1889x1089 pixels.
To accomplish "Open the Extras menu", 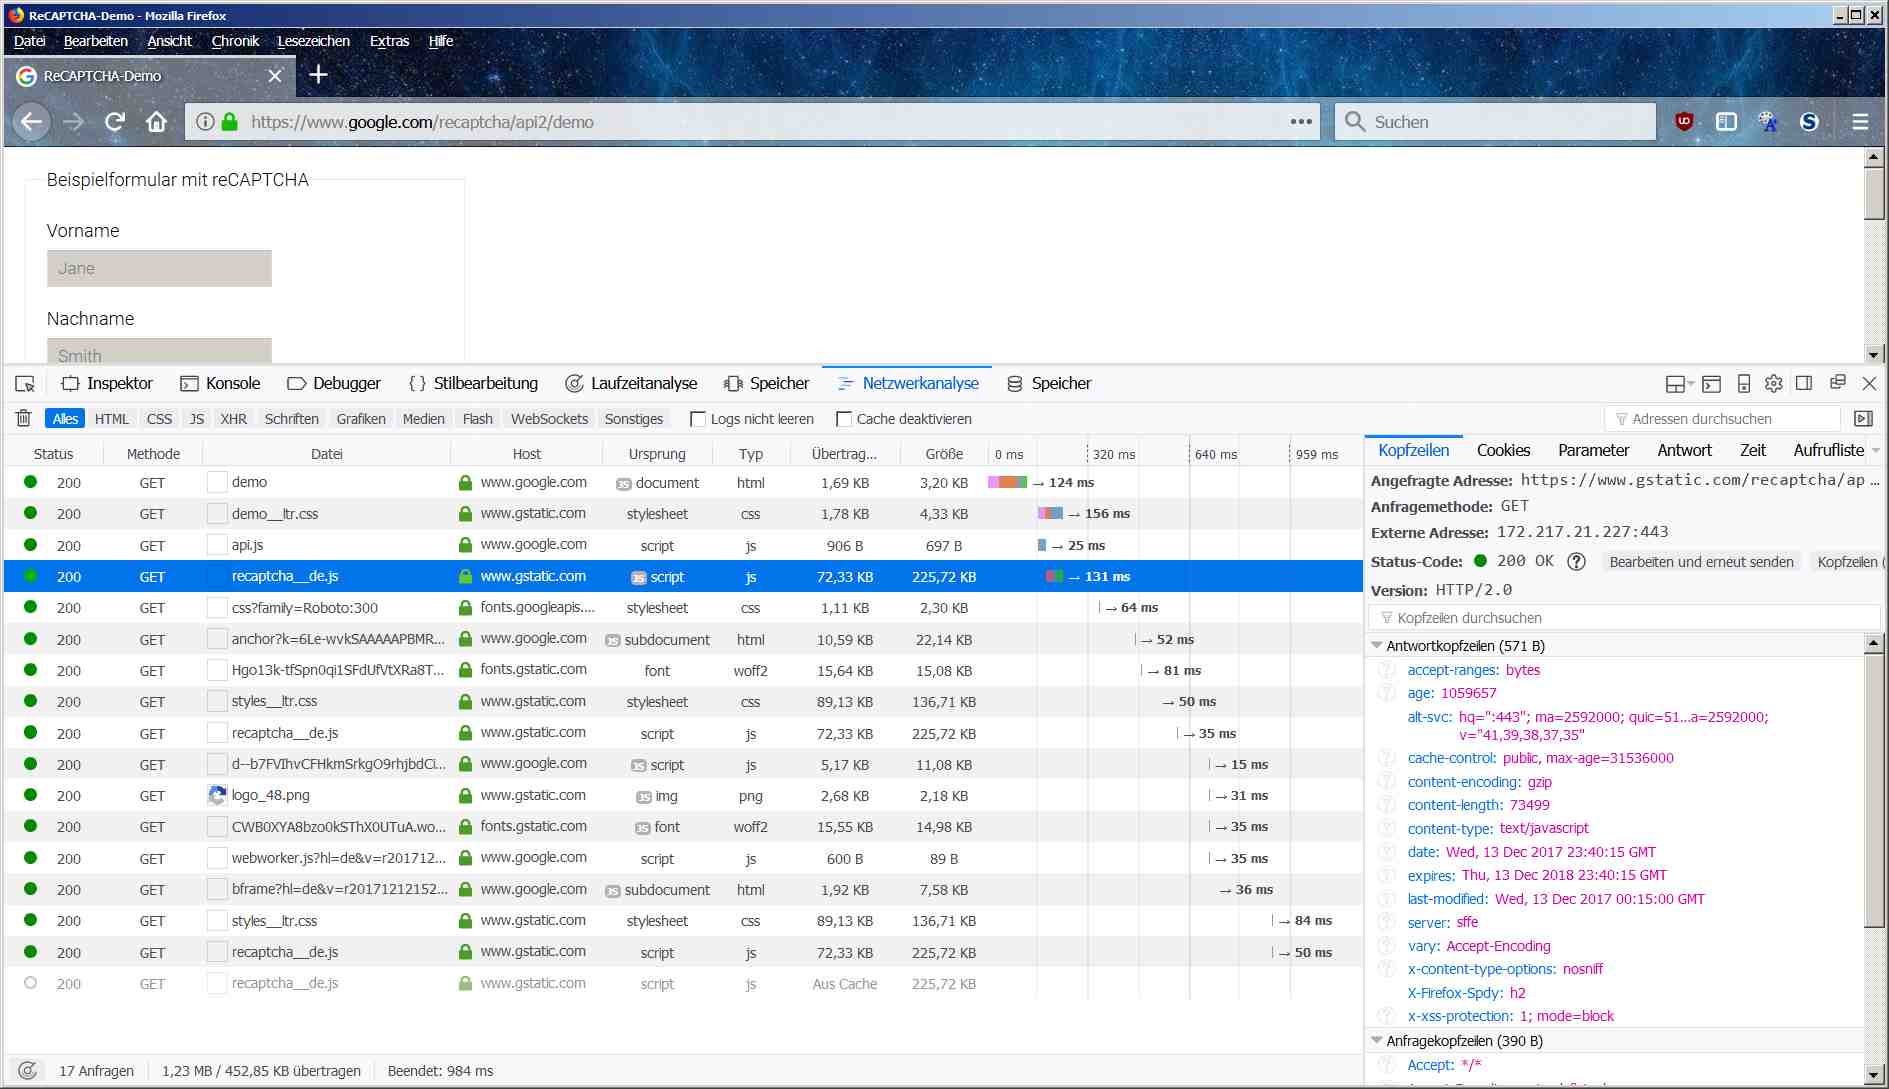I will (x=390, y=41).
